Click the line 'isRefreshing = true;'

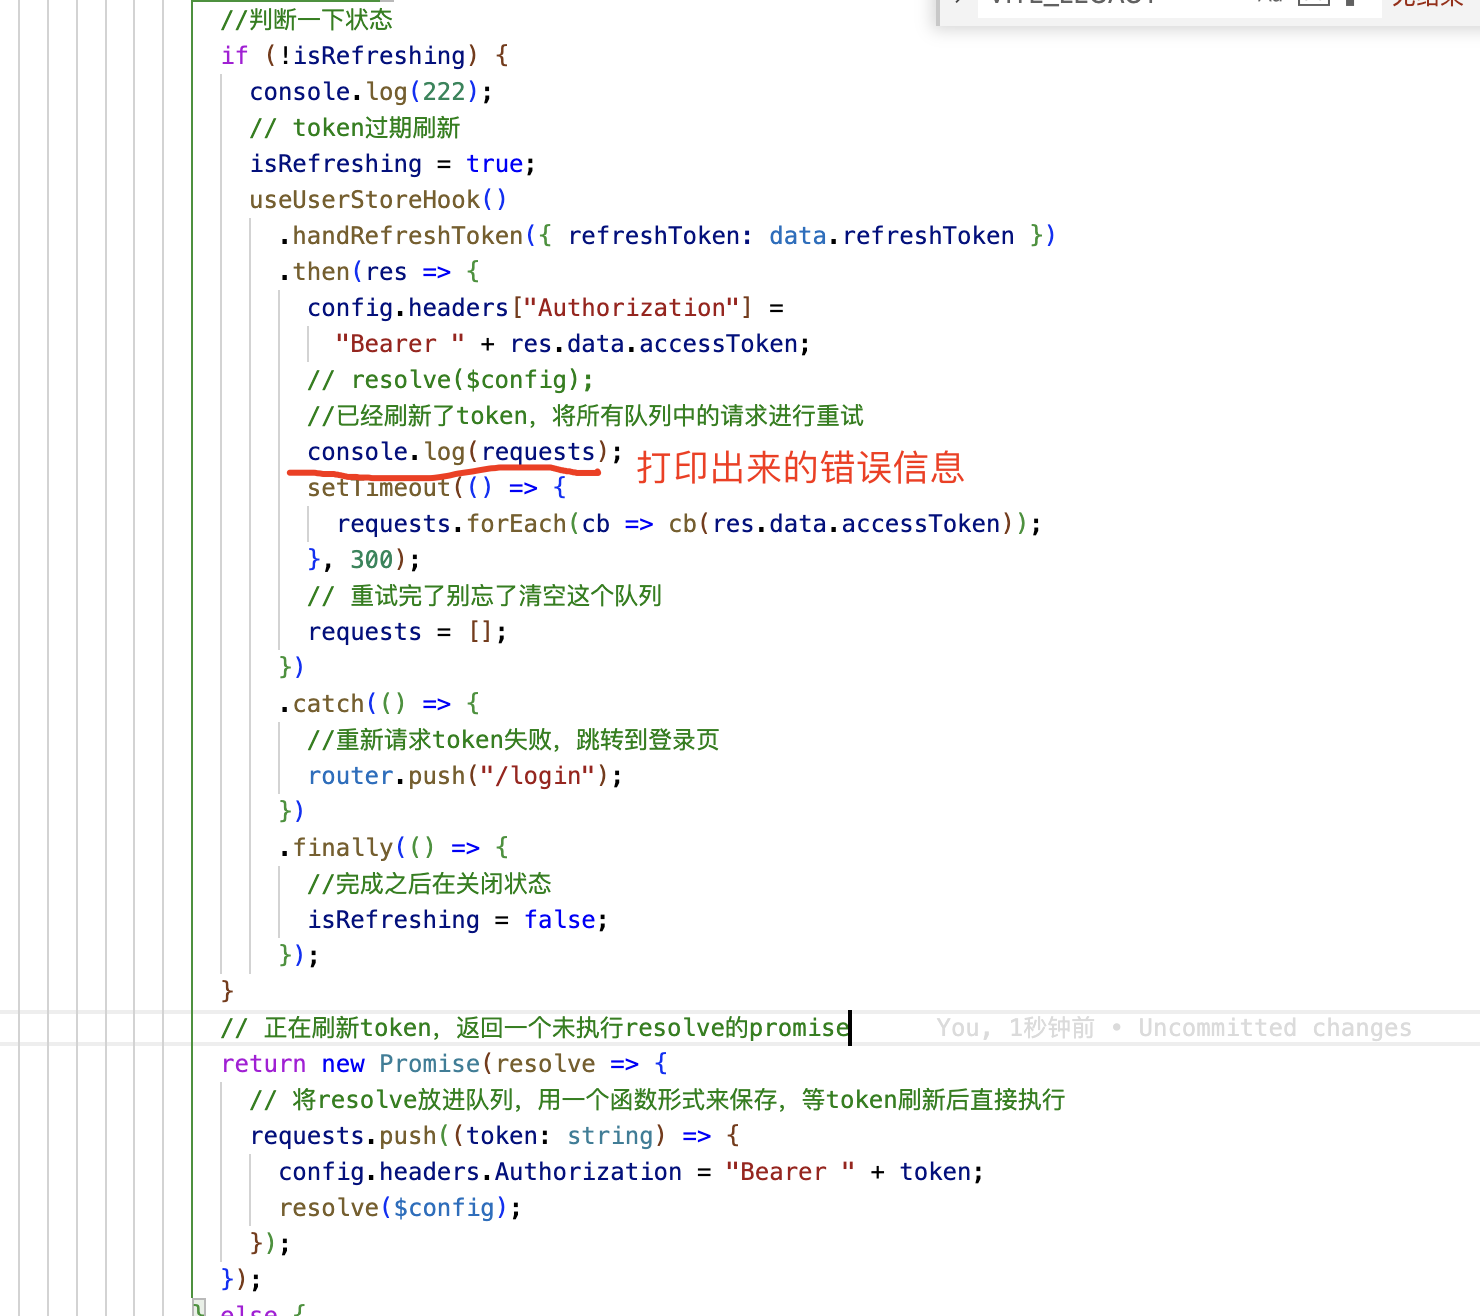pyautogui.click(x=393, y=164)
